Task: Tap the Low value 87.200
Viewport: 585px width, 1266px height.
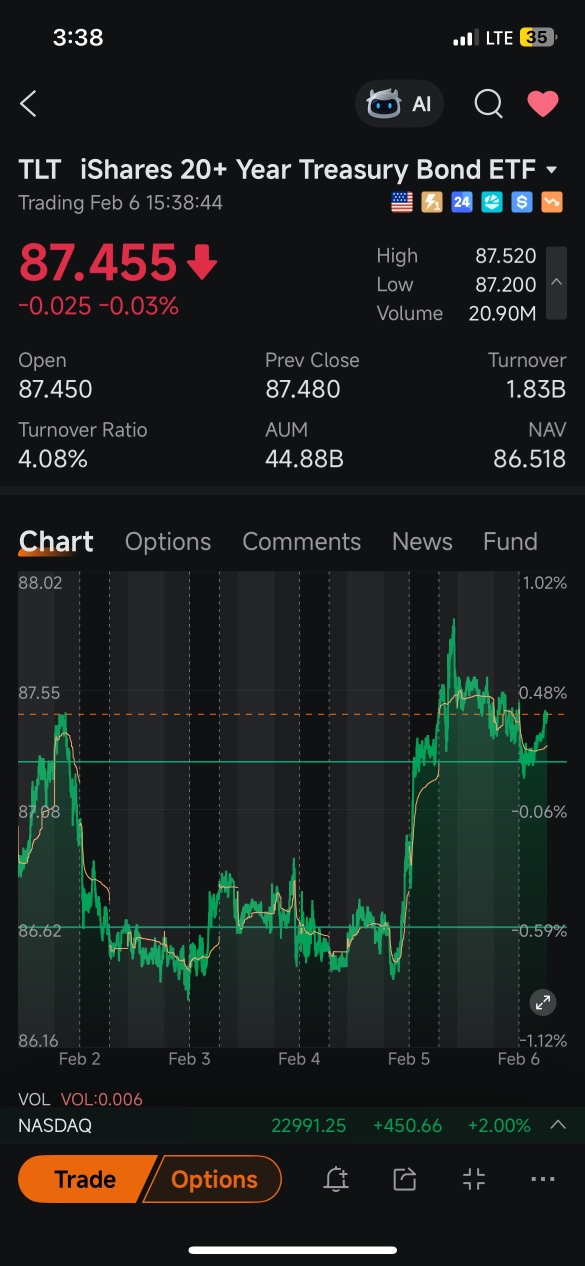Action: (x=505, y=284)
